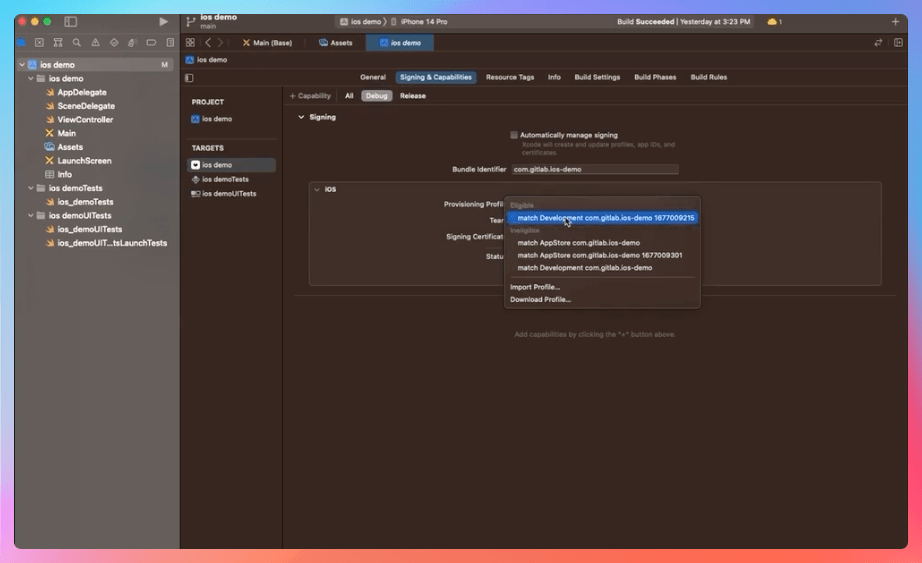Open the find navigator magnifier icon
922x563 pixels.
coord(76,42)
